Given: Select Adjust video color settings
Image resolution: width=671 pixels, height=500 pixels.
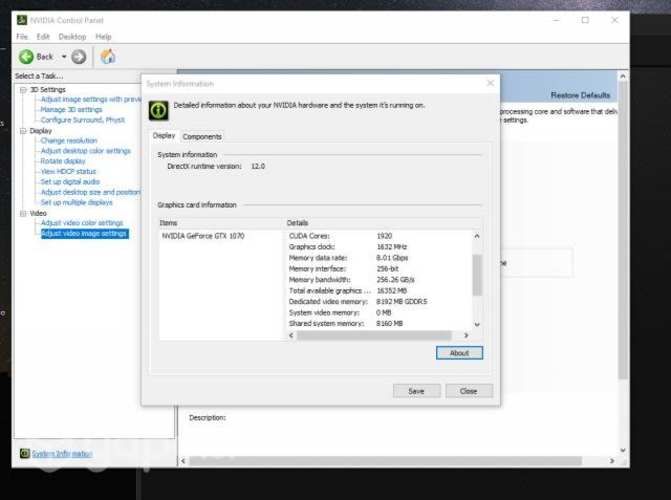Looking at the screenshot, I should [x=82, y=223].
